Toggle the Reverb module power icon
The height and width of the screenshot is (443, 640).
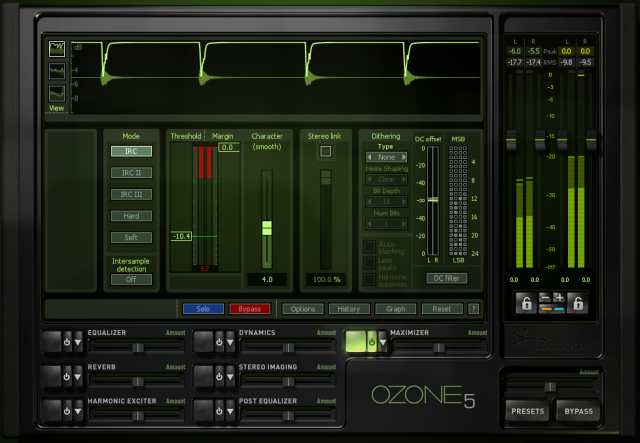(67, 376)
